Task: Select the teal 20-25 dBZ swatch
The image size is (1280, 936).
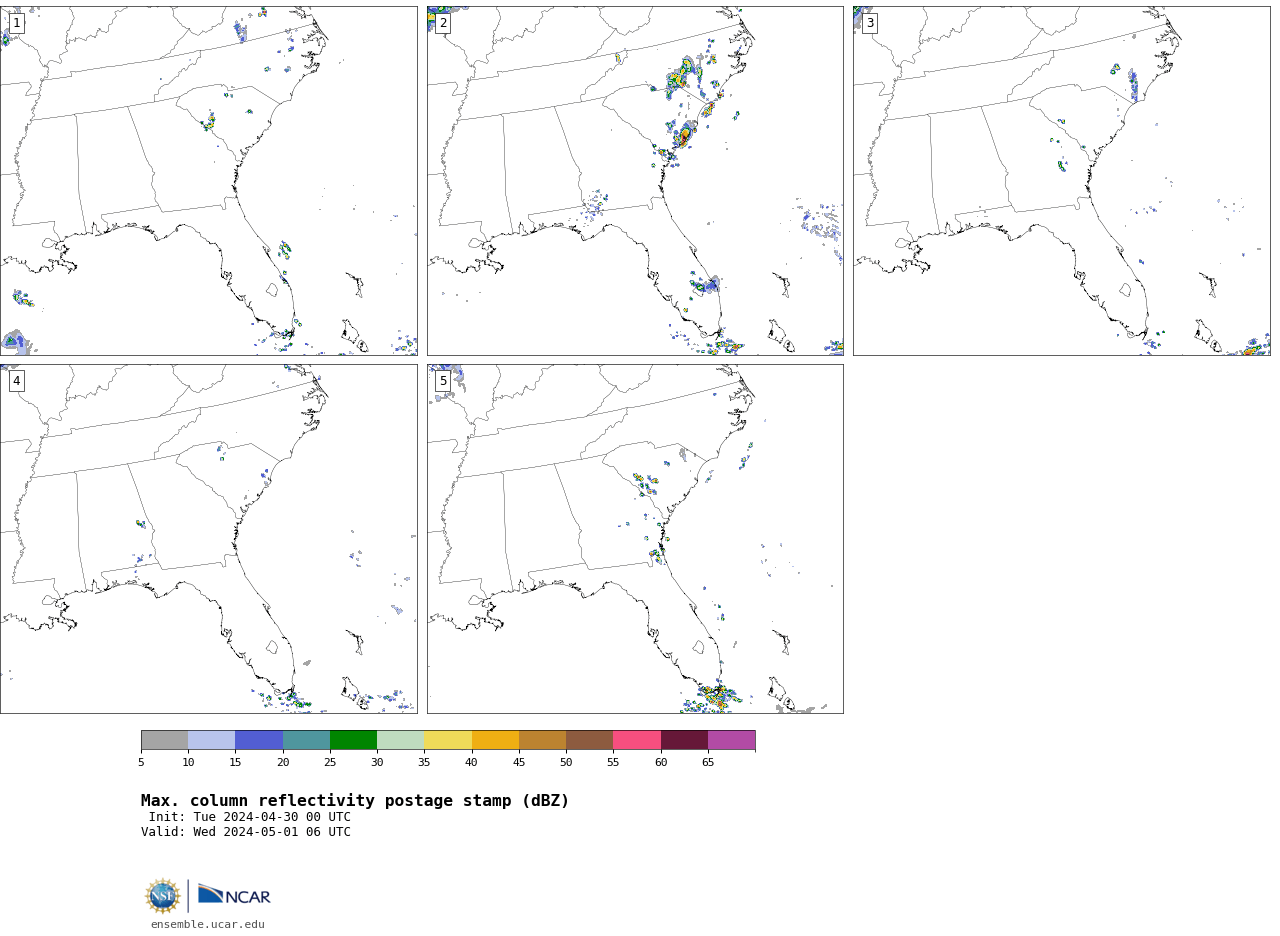Action: (x=306, y=740)
